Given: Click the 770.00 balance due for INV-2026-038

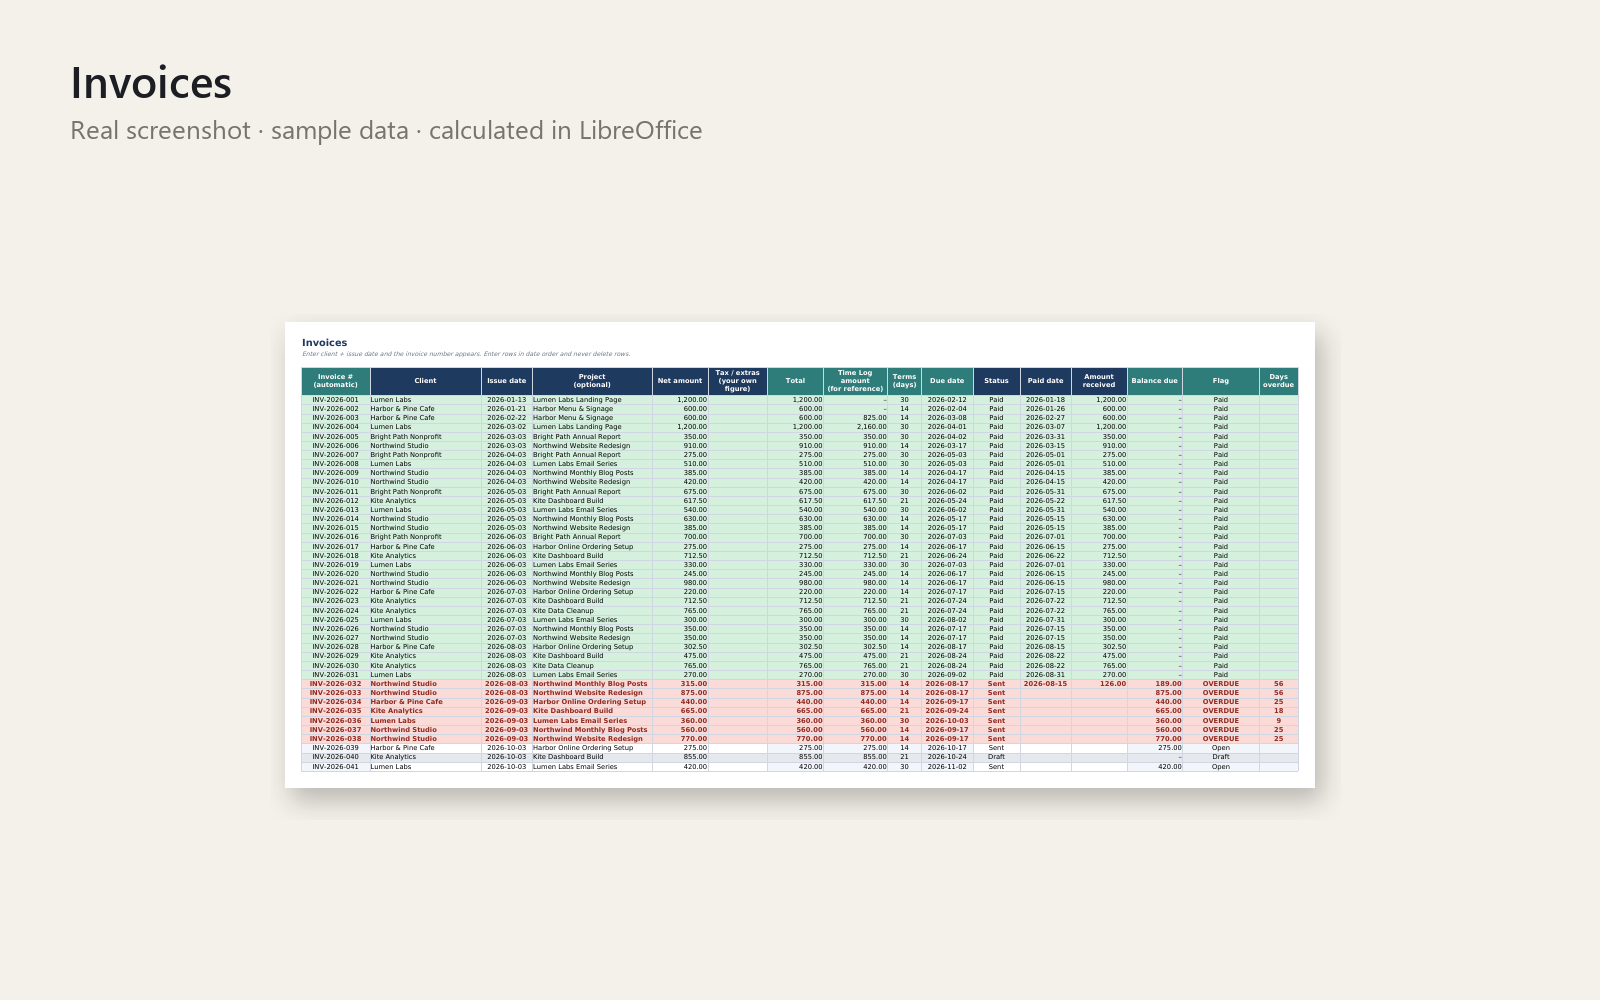Looking at the screenshot, I should point(1155,739).
